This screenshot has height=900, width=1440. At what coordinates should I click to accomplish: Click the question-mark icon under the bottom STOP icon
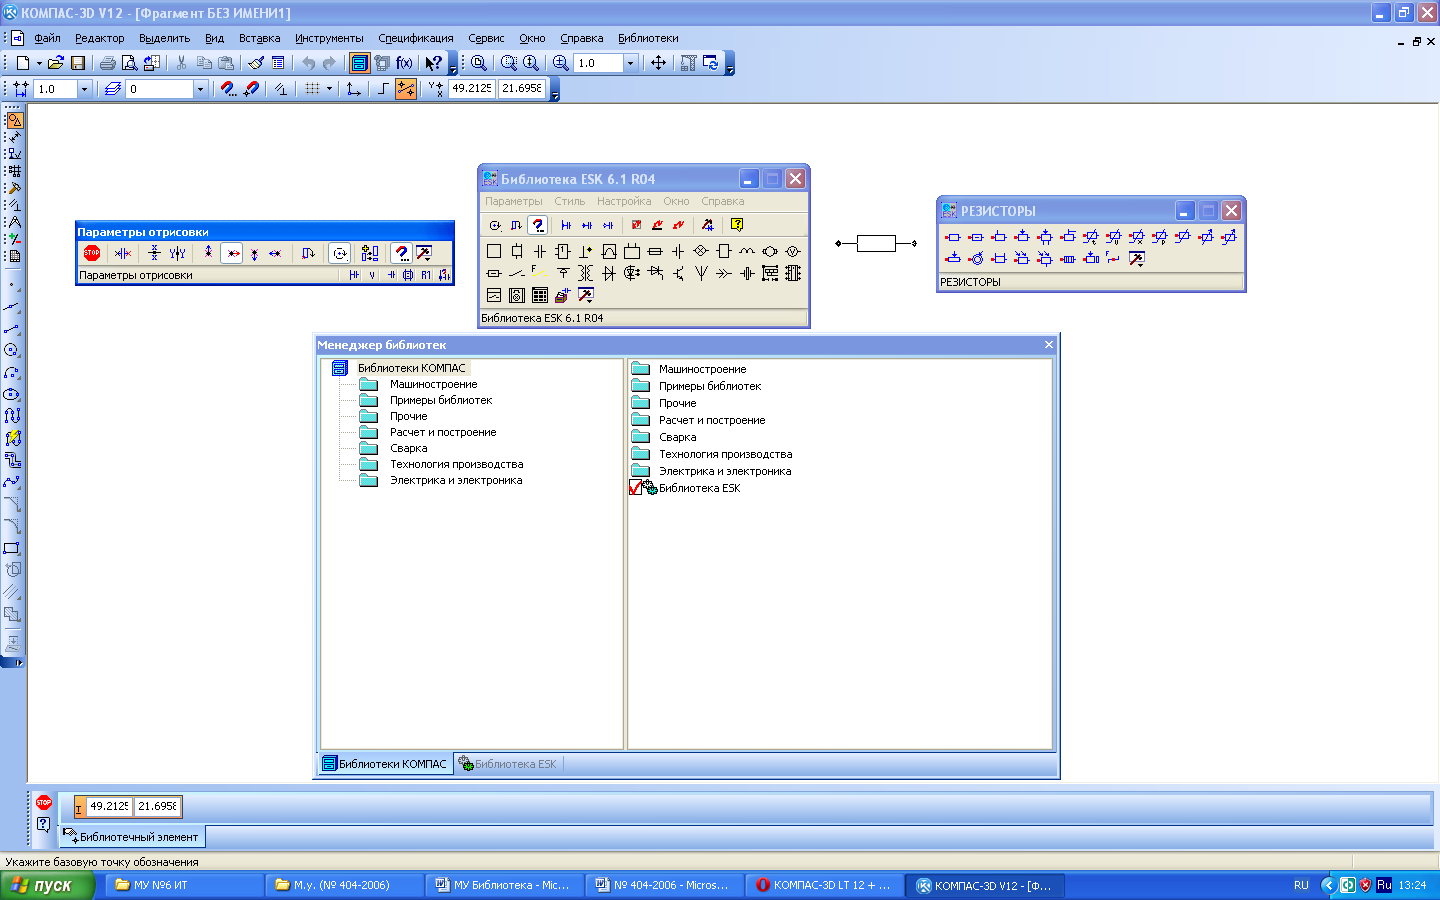43,824
